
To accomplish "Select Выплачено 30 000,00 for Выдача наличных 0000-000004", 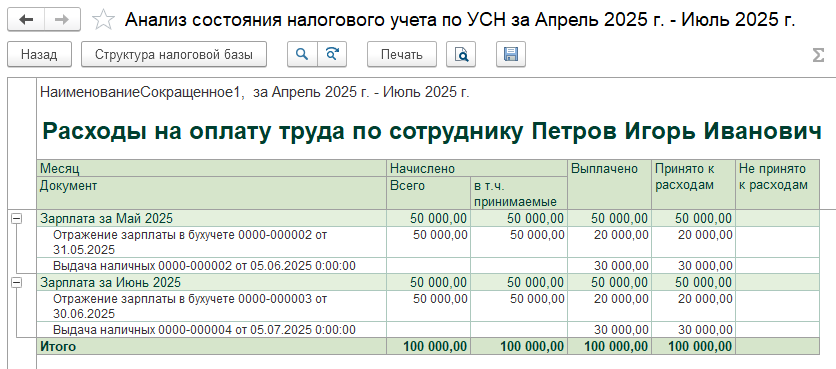I will [x=609, y=330].
